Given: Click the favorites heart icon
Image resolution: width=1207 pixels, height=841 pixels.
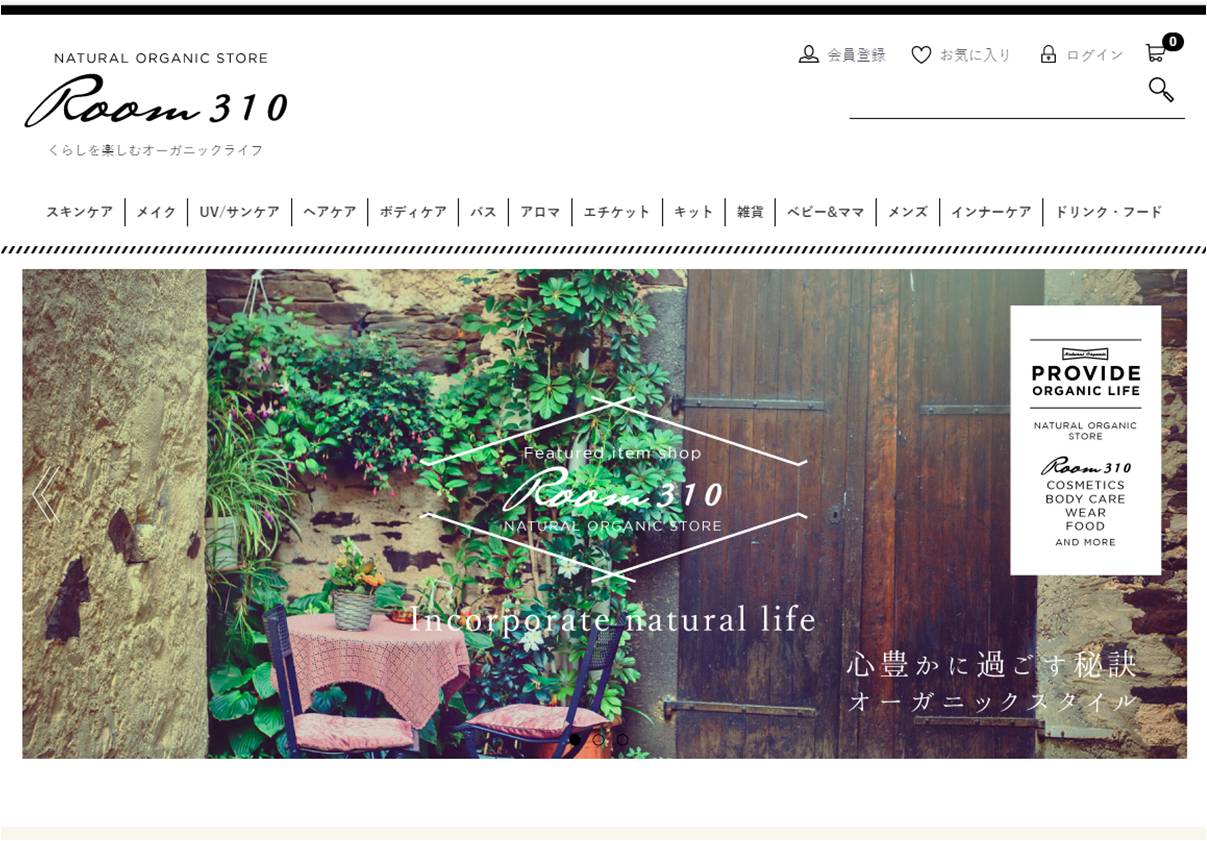Looking at the screenshot, I should (921, 54).
